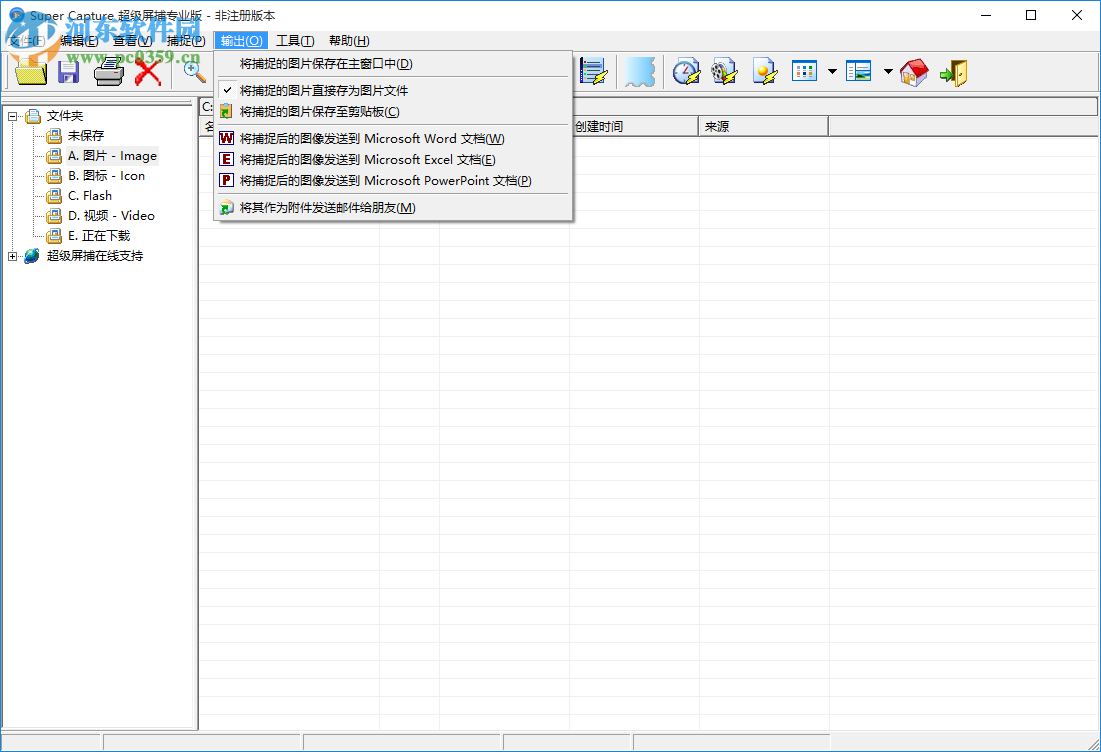Image resolution: width=1101 pixels, height=752 pixels.
Task: Open the list view dropdown arrow
Action: tap(886, 71)
